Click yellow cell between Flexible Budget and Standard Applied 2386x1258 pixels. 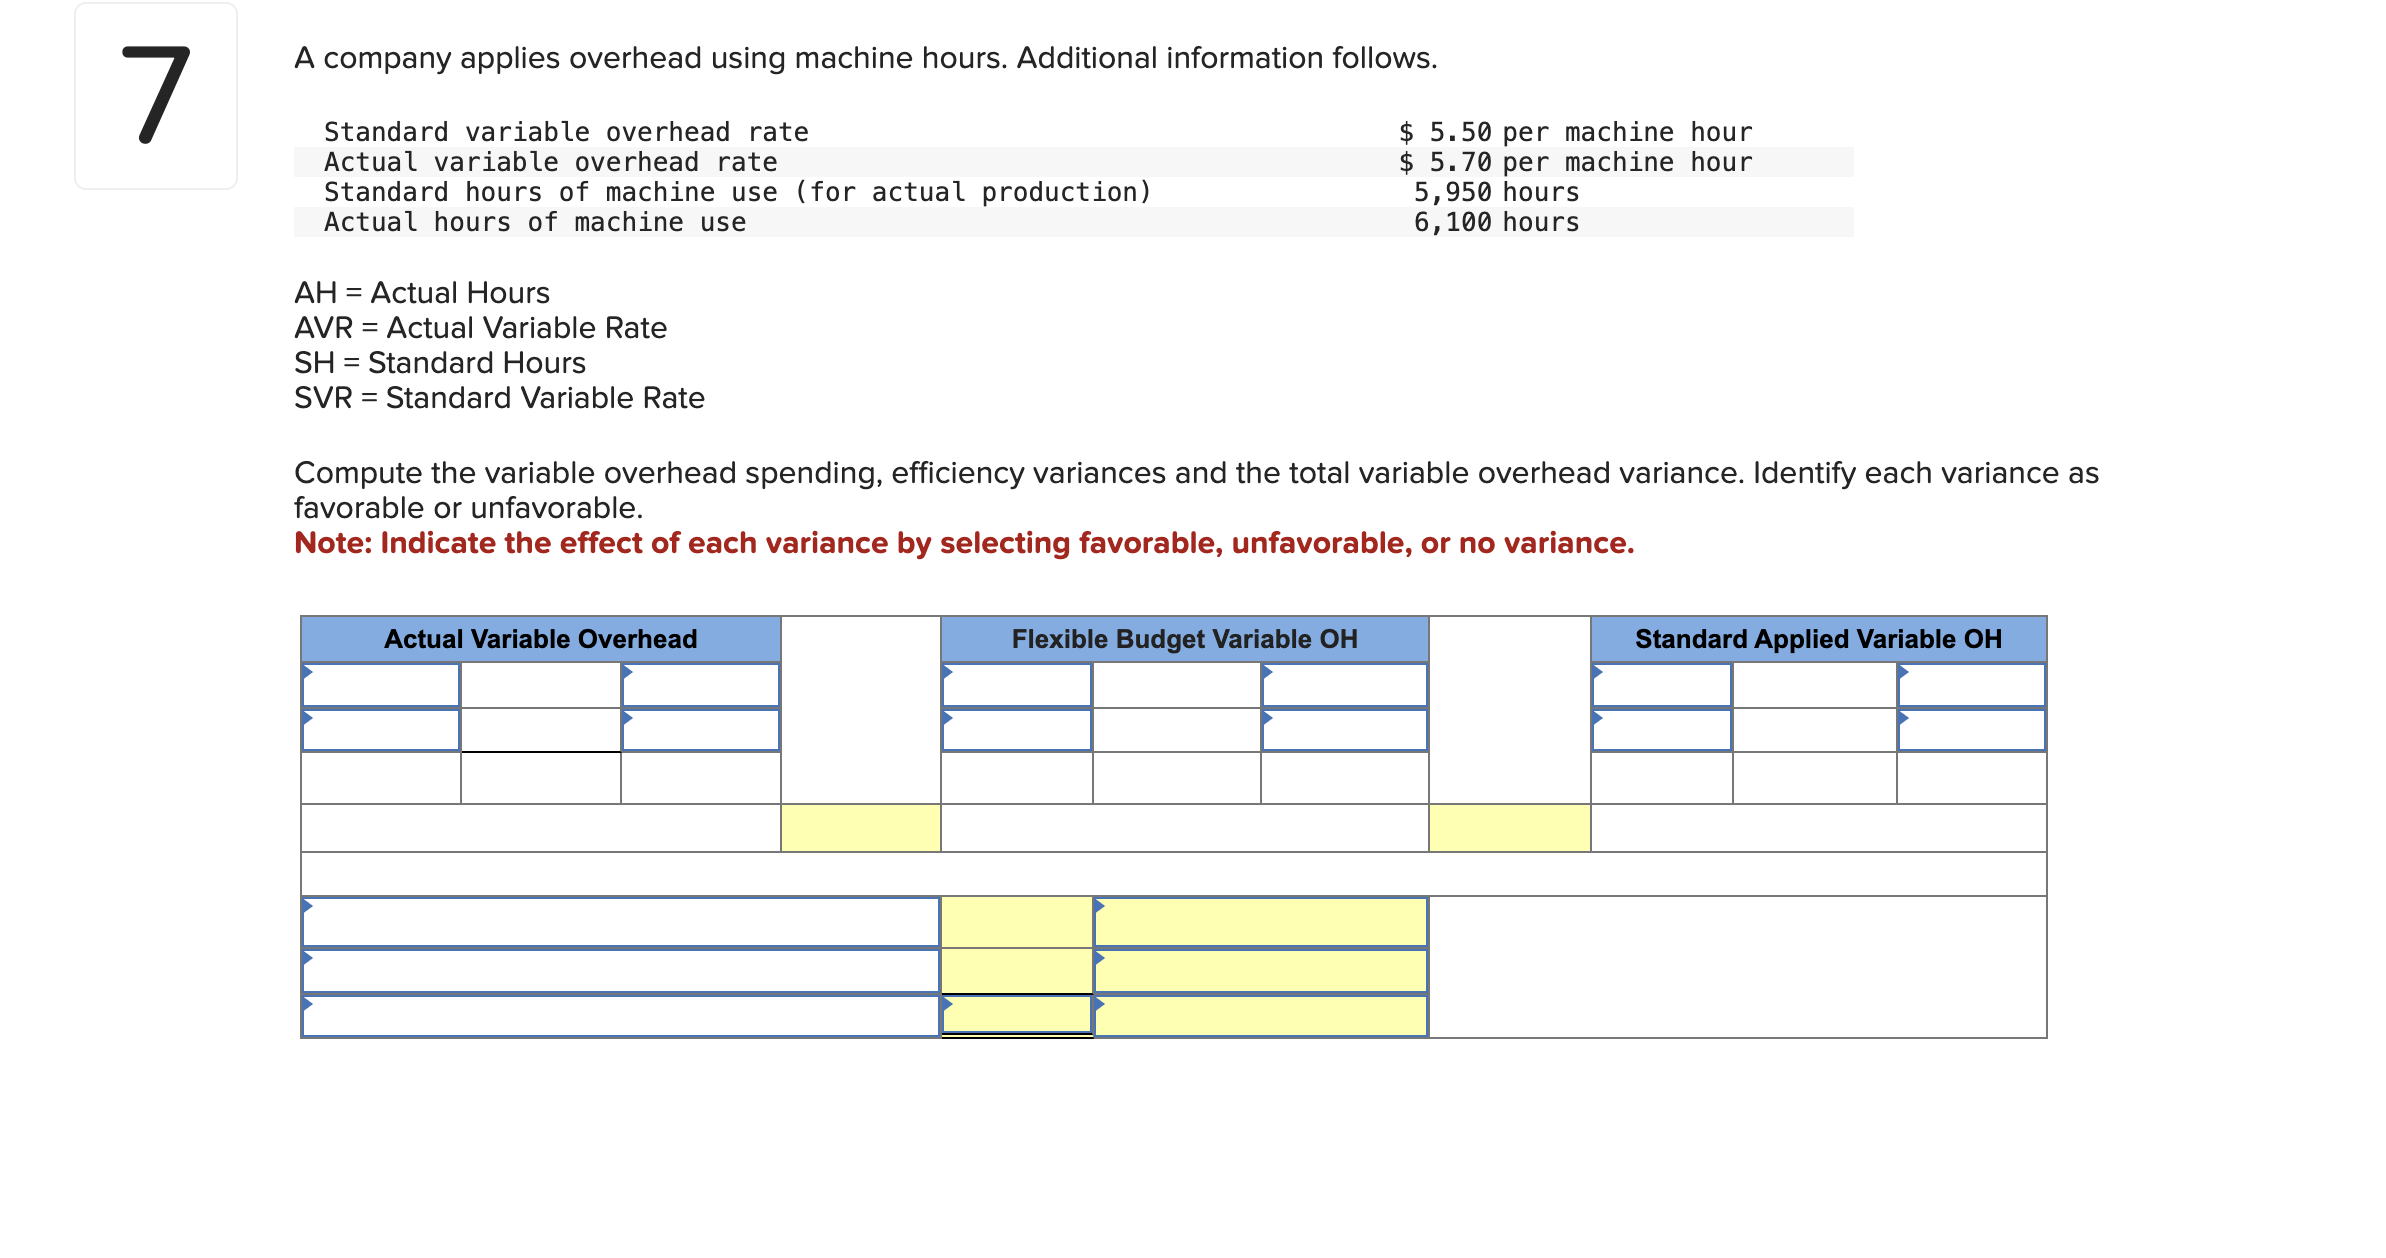click(x=1509, y=828)
